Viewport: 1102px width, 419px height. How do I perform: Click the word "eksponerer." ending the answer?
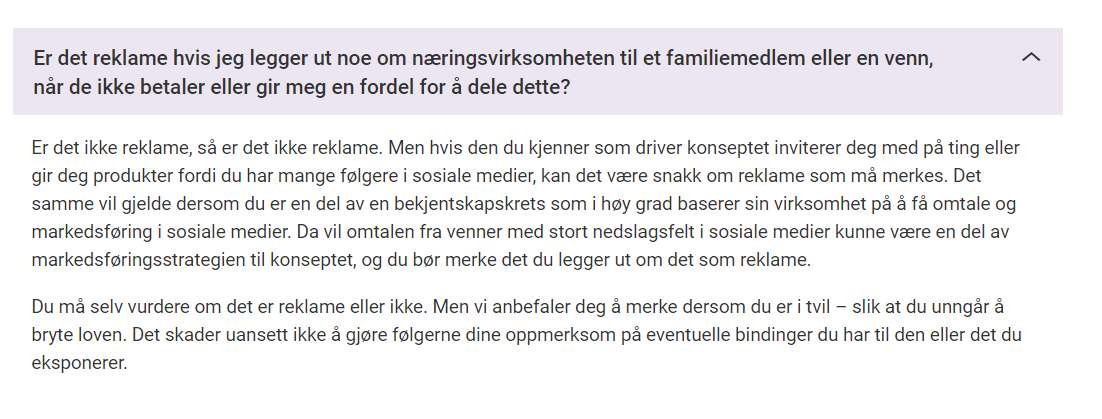(79, 363)
